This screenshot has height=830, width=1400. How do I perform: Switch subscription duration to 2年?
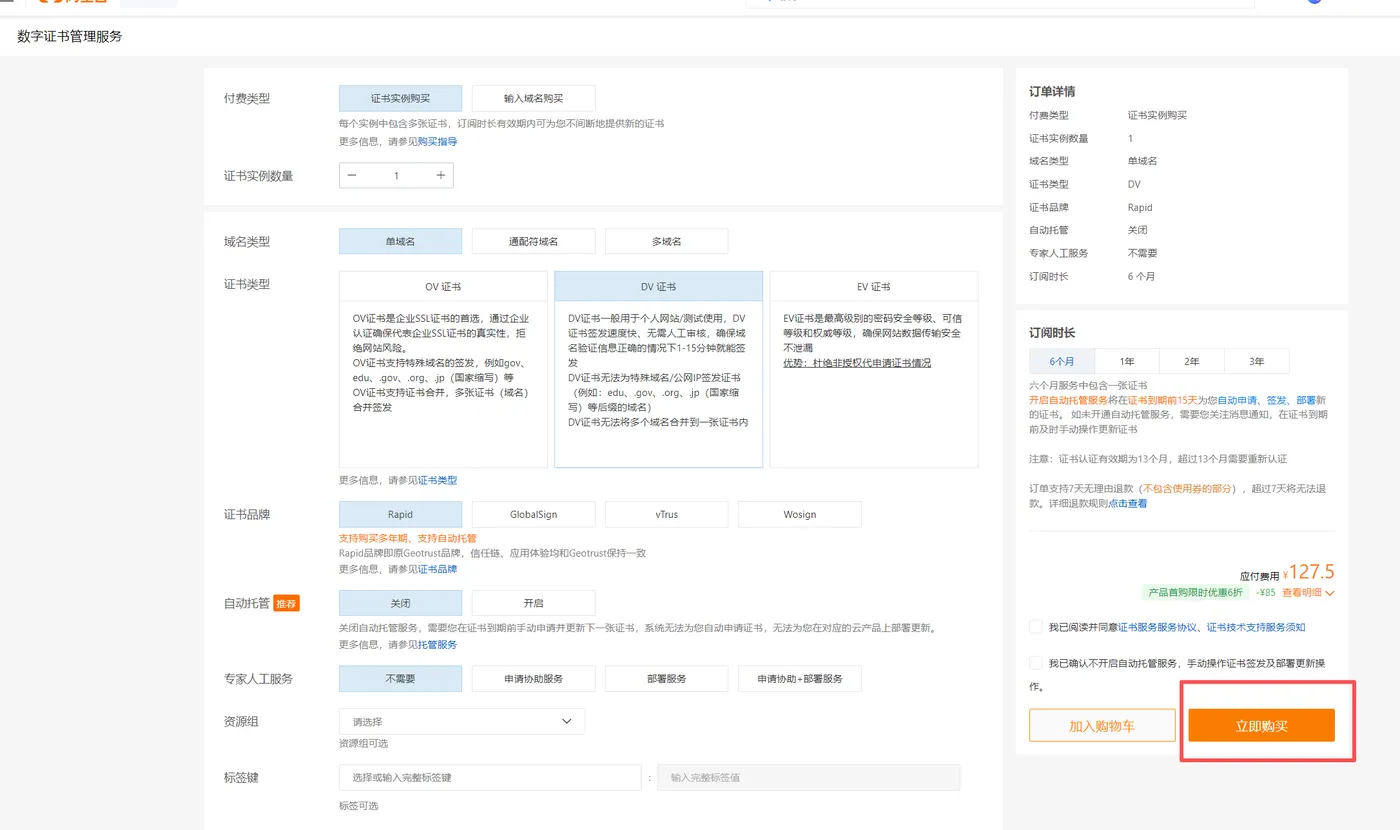(1192, 361)
